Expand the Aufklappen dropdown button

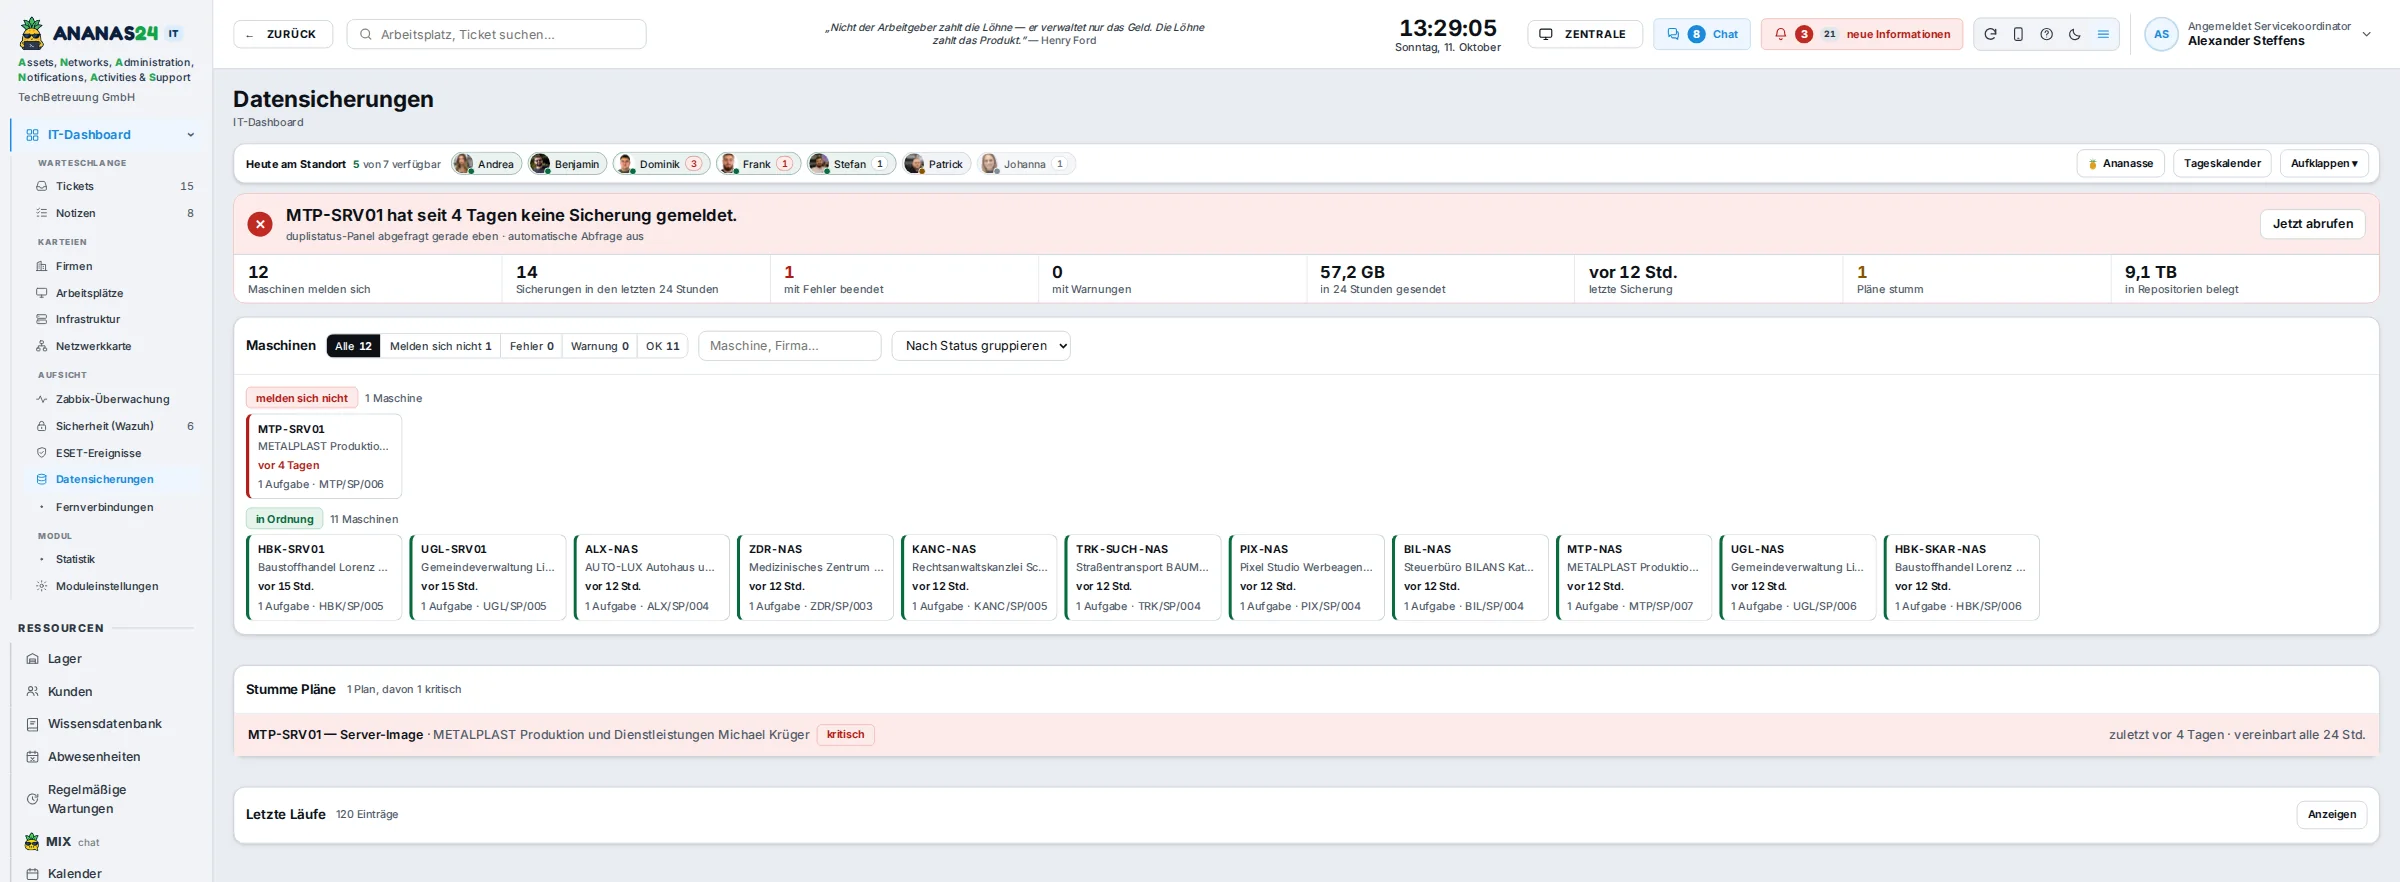point(2324,163)
